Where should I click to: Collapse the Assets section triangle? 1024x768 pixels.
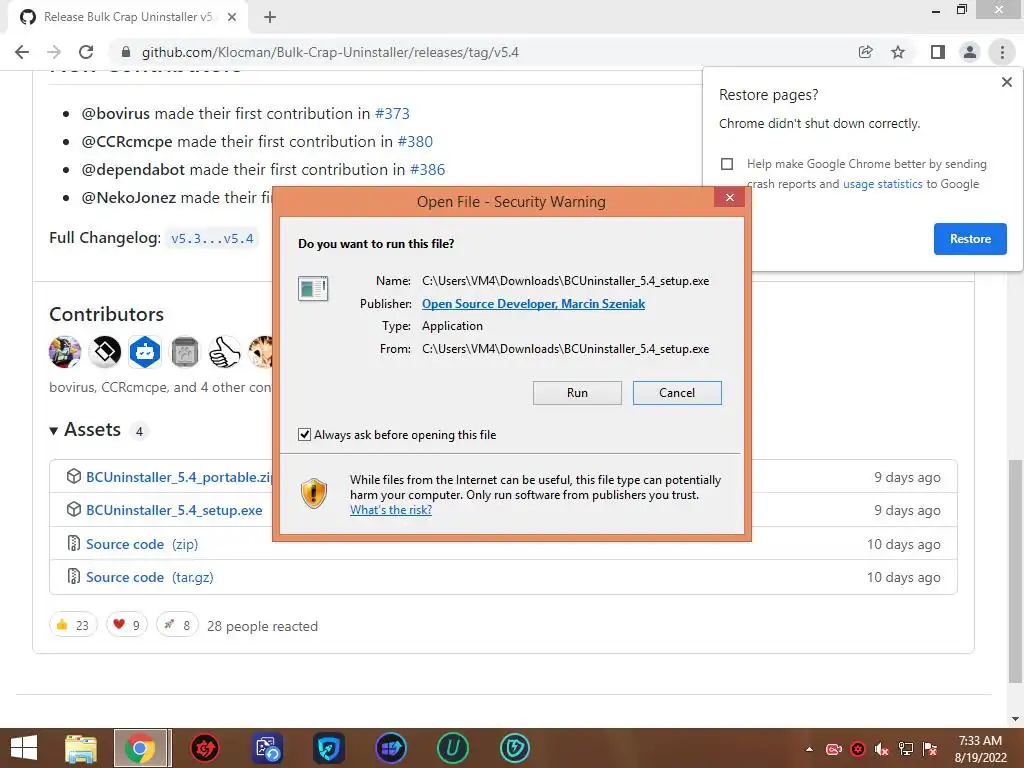click(54, 431)
